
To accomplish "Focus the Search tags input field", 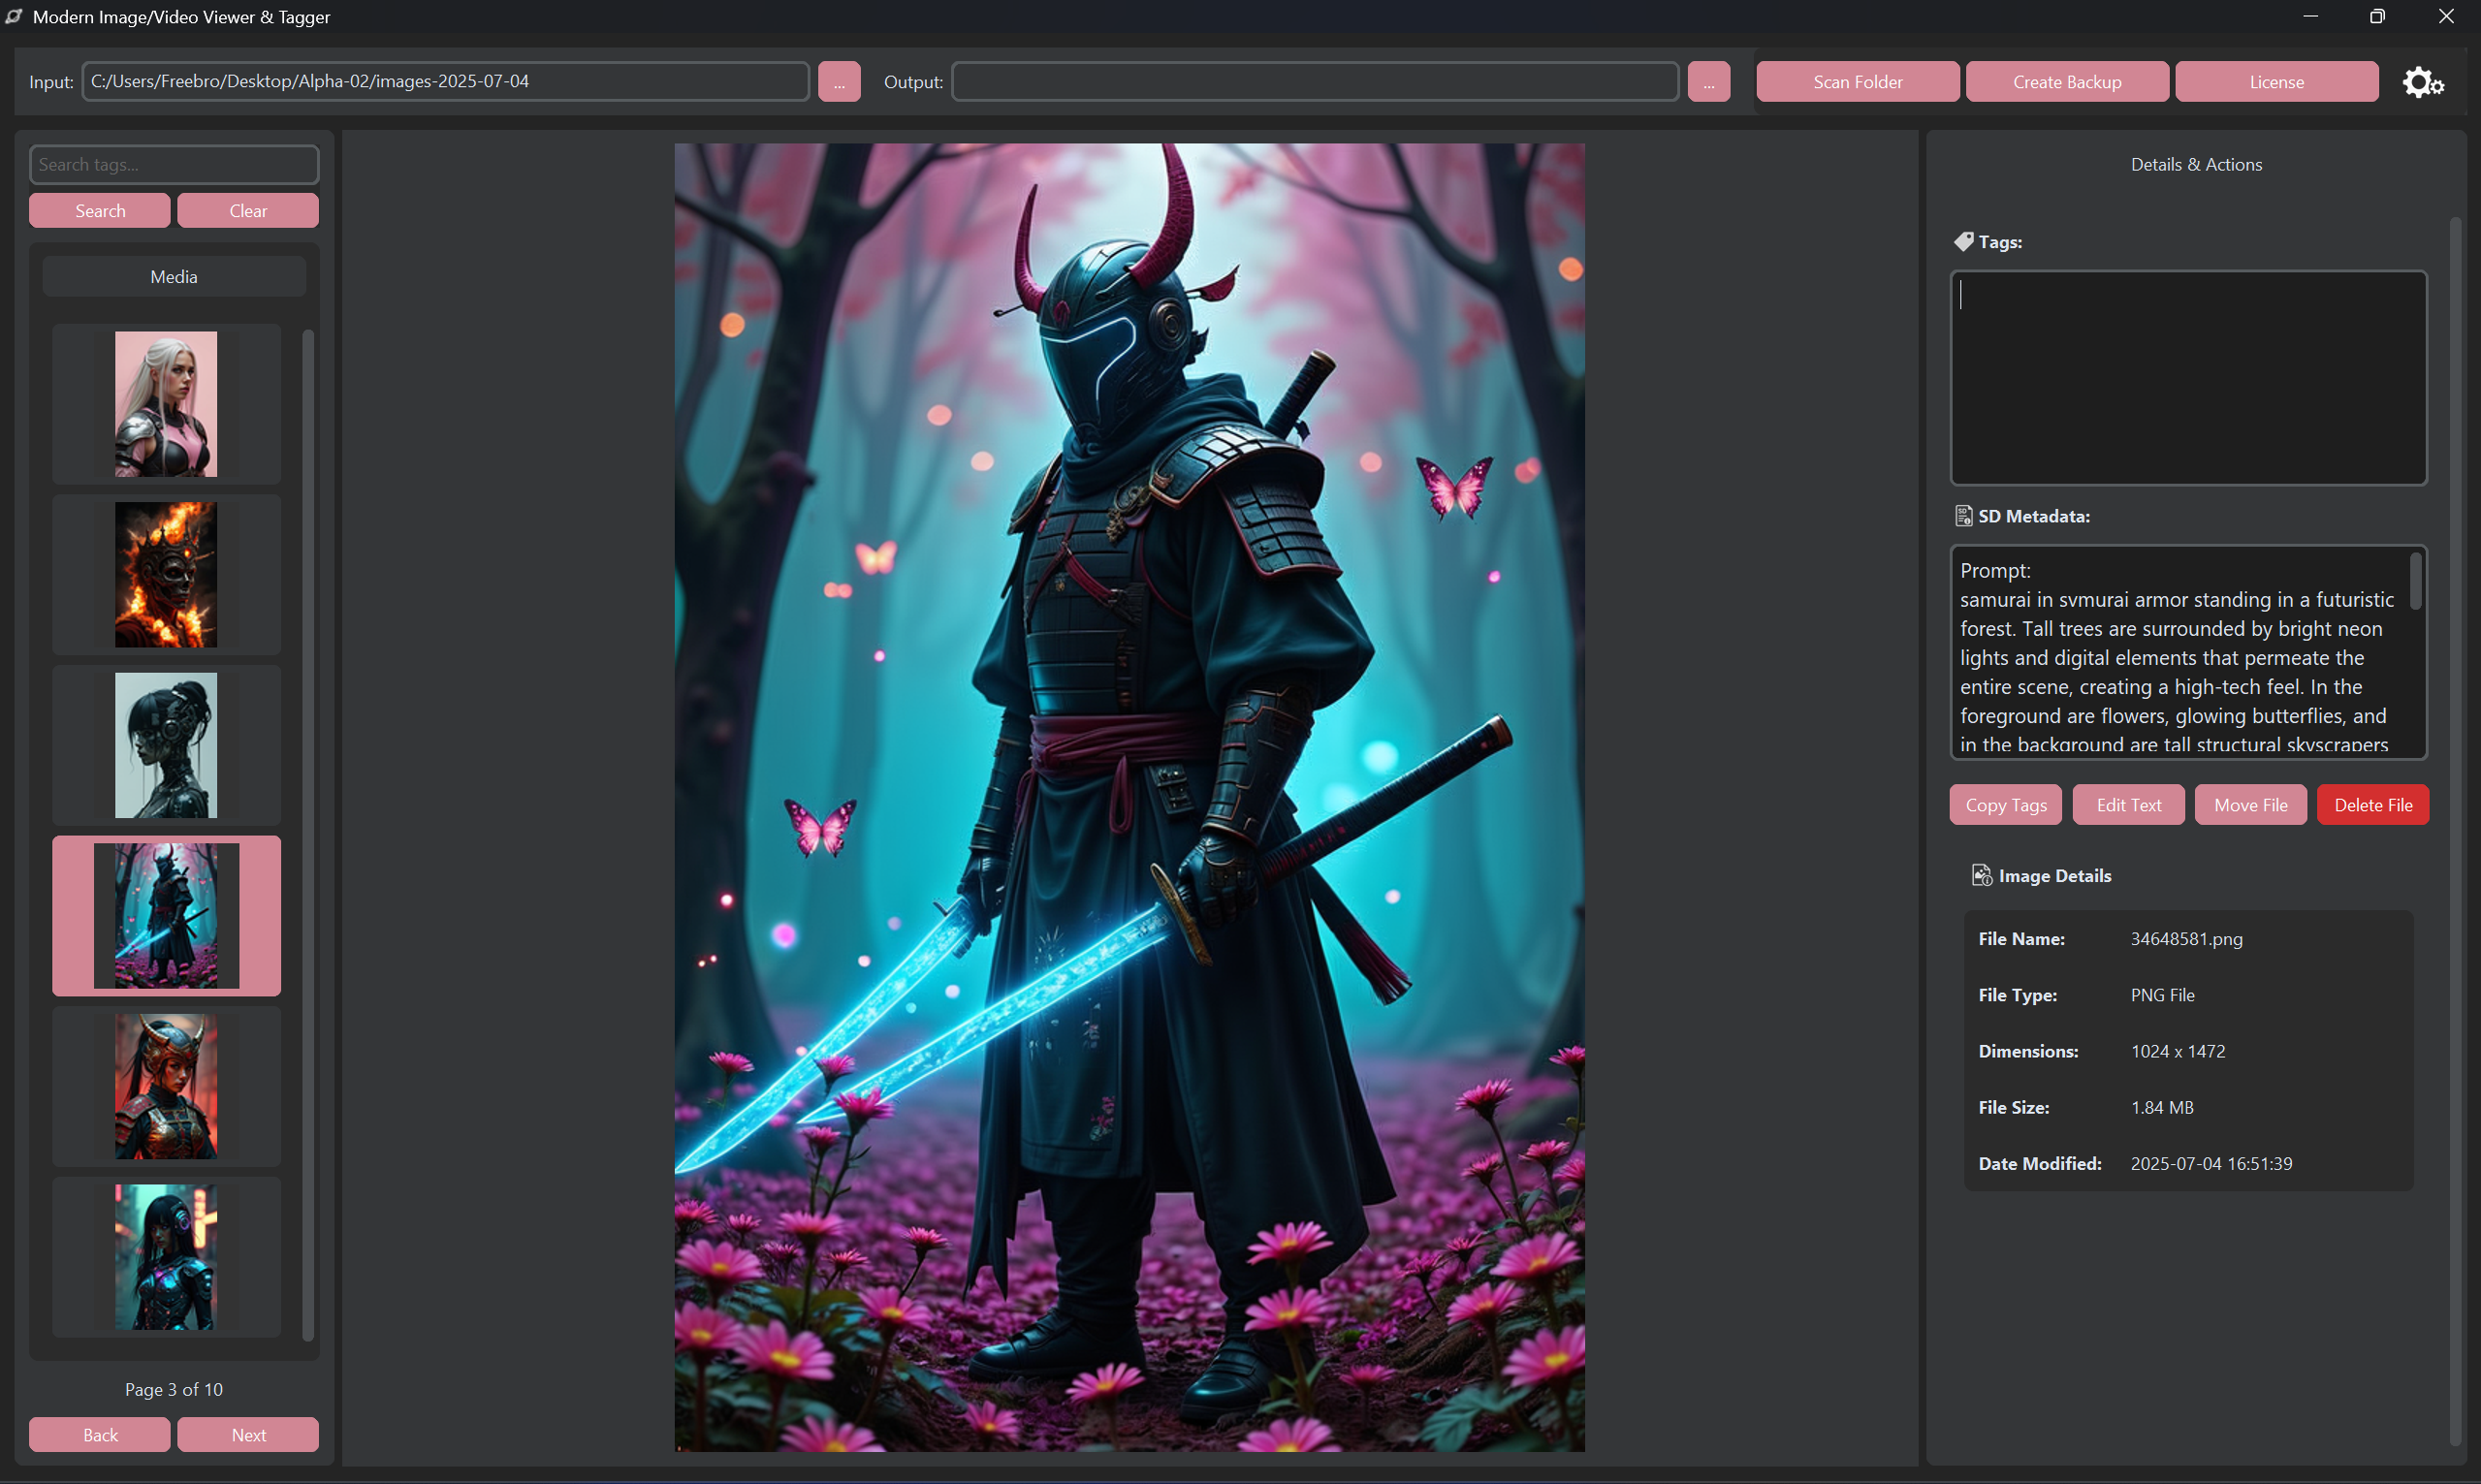I will (174, 165).
